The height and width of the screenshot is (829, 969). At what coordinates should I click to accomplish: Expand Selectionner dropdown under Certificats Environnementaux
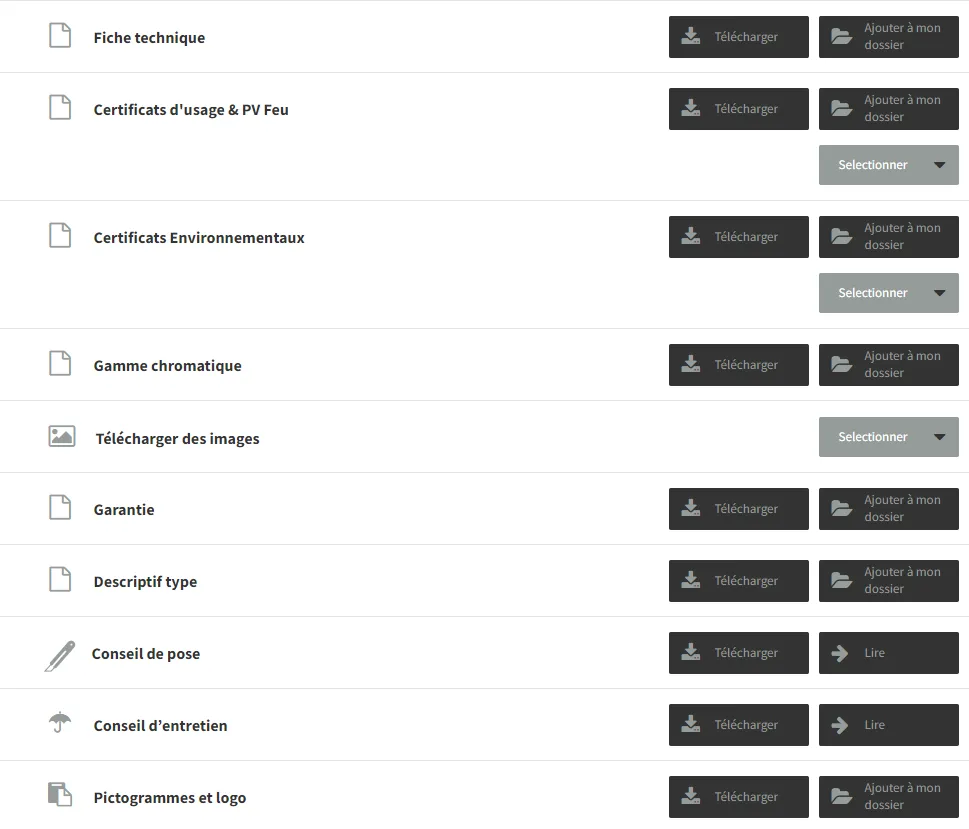pyautogui.click(x=888, y=293)
